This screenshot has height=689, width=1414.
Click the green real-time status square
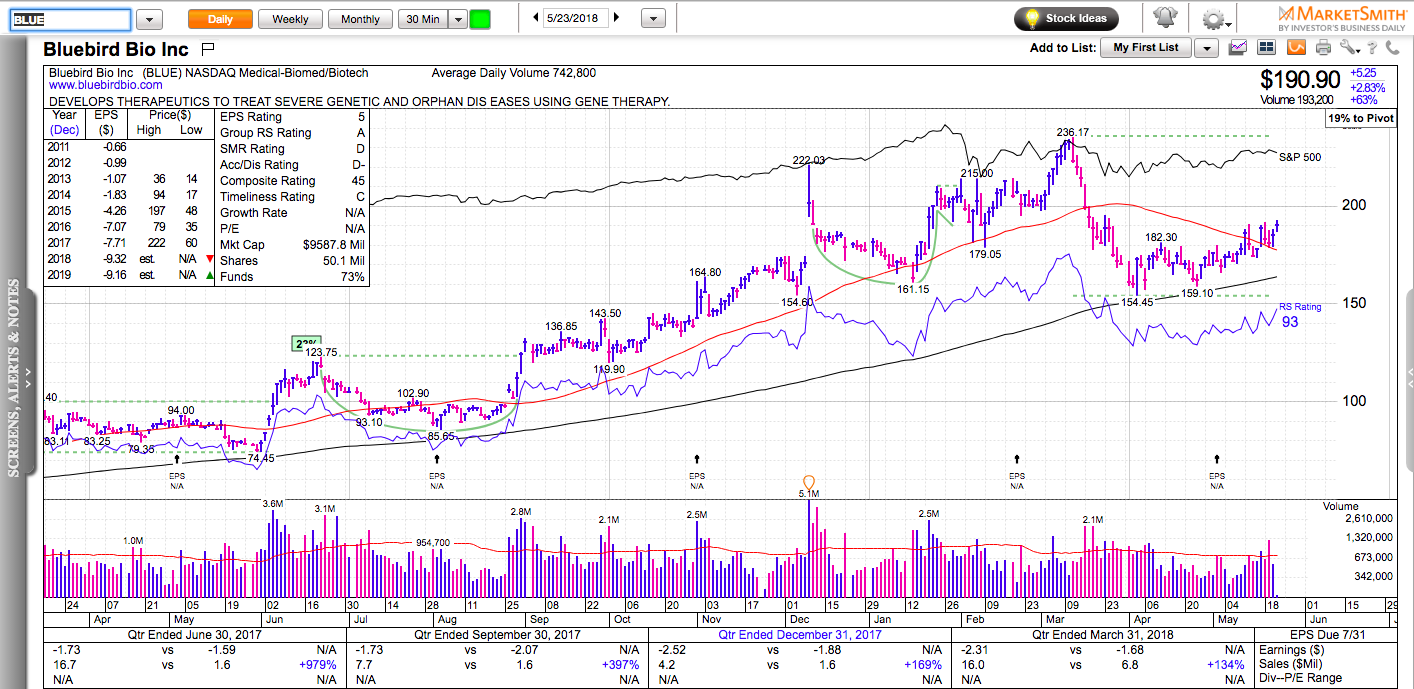(x=480, y=19)
